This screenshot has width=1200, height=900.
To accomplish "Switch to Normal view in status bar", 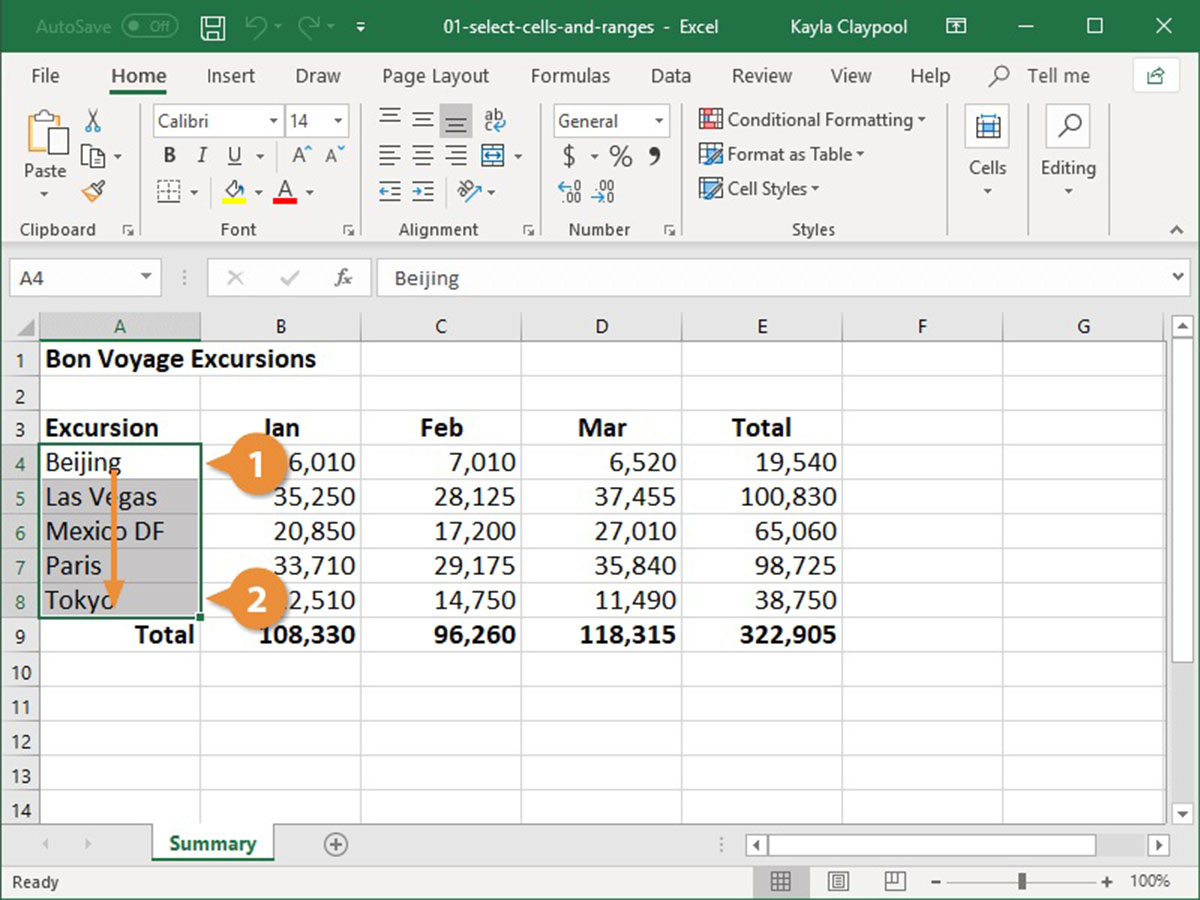I will 781,881.
